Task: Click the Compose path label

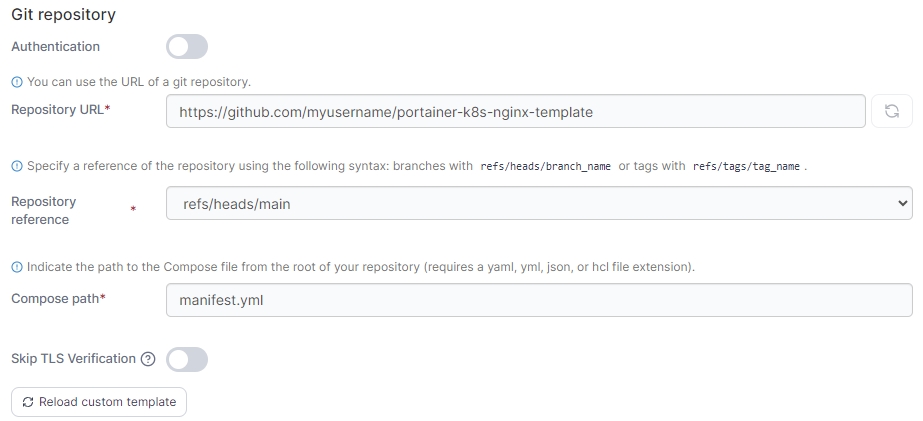Action: (x=57, y=299)
